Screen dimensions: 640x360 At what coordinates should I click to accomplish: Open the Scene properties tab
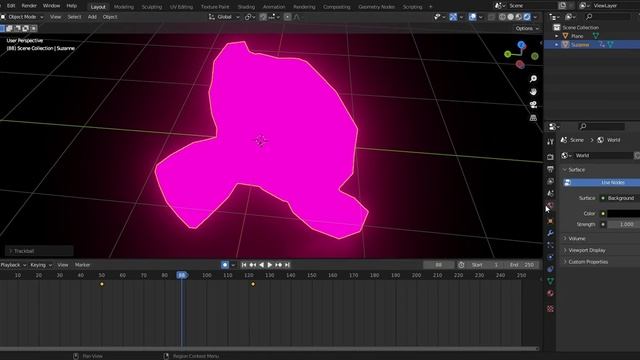(550, 193)
